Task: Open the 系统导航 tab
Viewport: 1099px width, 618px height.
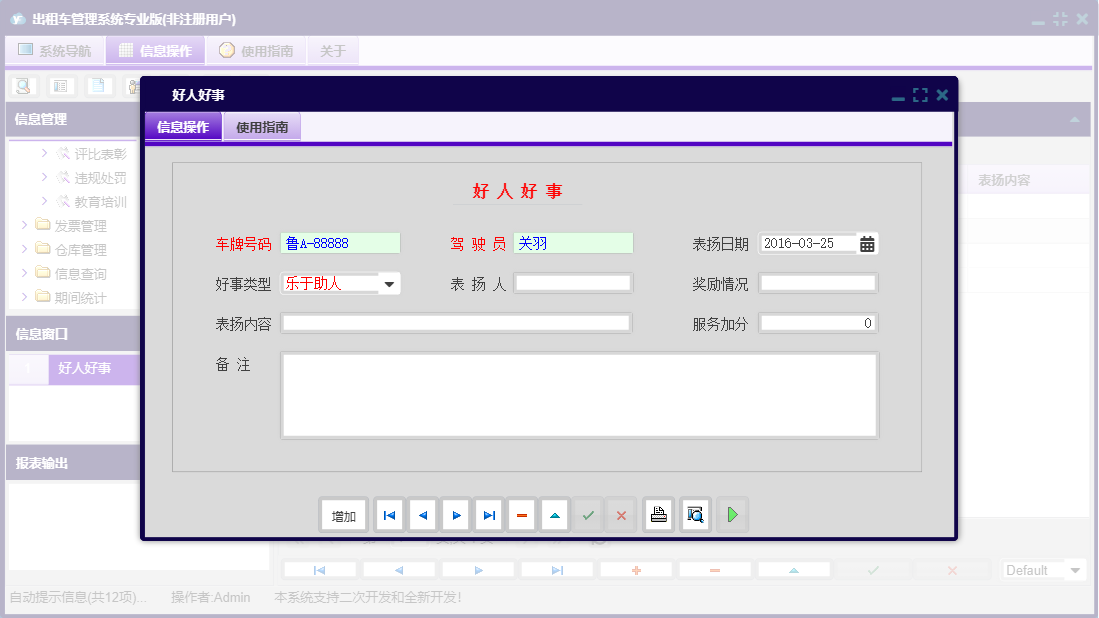Action: pyautogui.click(x=55, y=49)
